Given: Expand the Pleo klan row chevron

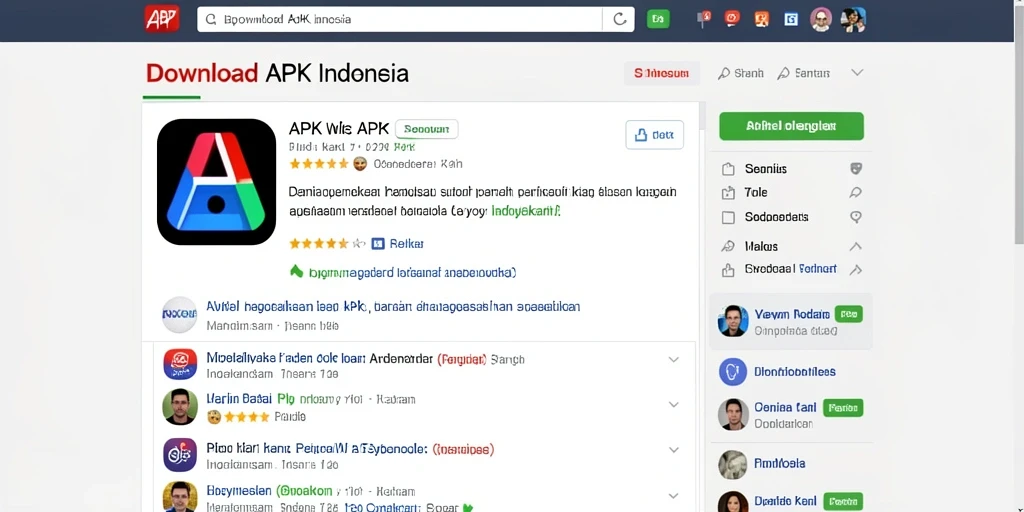Looking at the screenshot, I should (673, 449).
